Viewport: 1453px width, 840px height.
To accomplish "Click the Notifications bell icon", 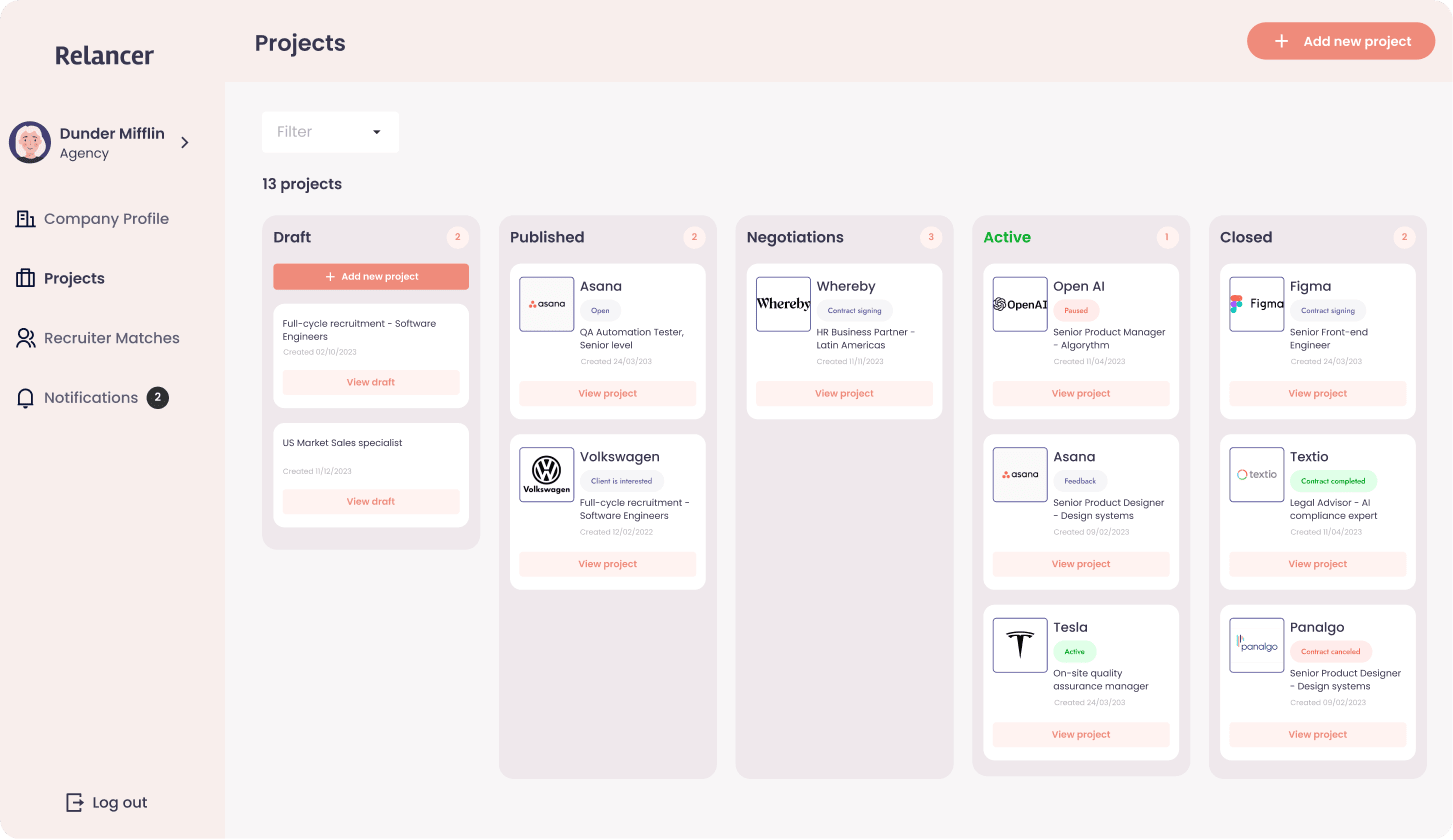I will coord(25,398).
